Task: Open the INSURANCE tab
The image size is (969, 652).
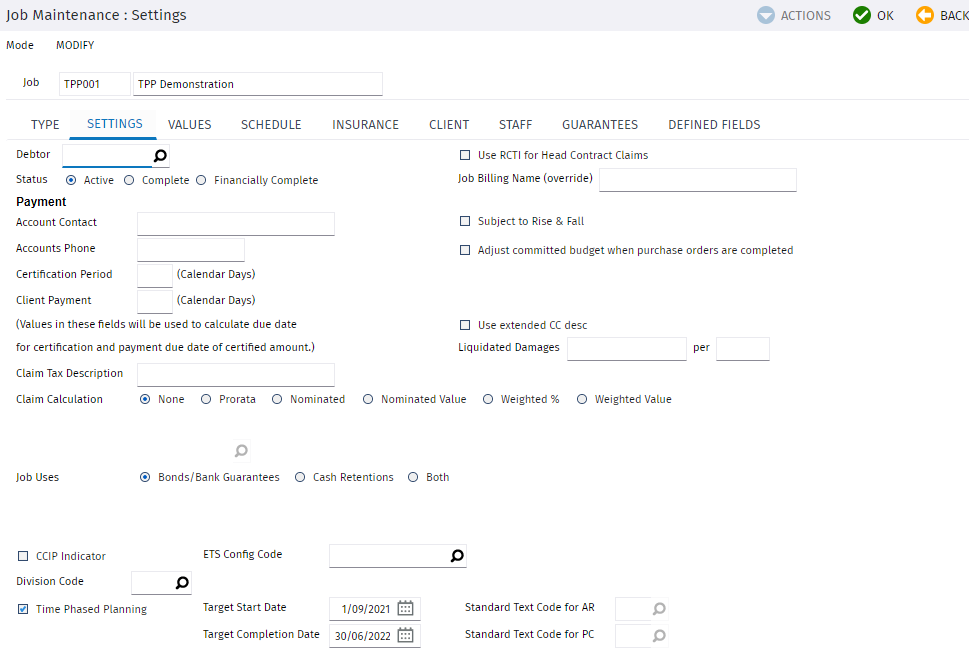Action: 365,125
